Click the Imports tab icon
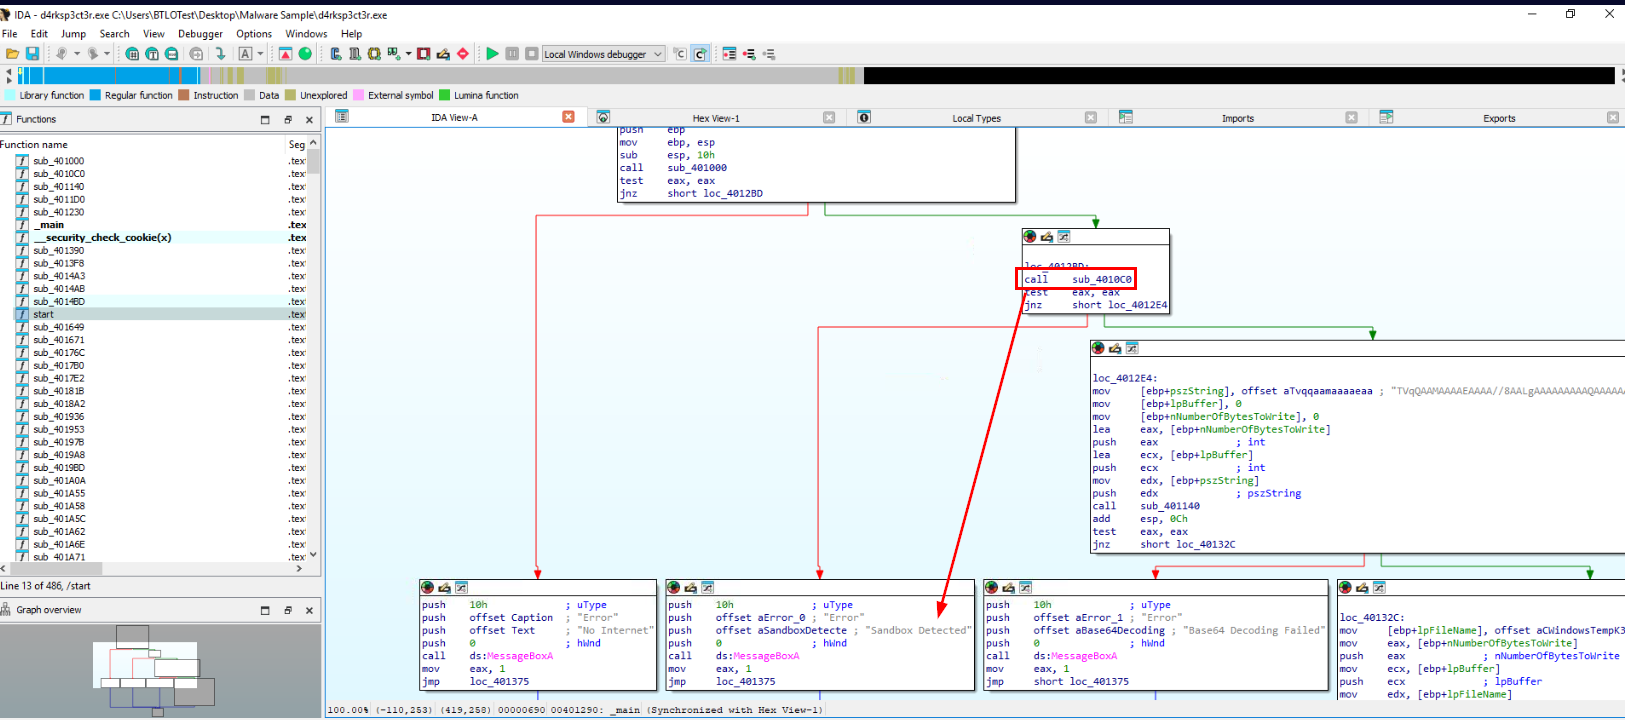The image size is (1625, 720). (x=1125, y=117)
